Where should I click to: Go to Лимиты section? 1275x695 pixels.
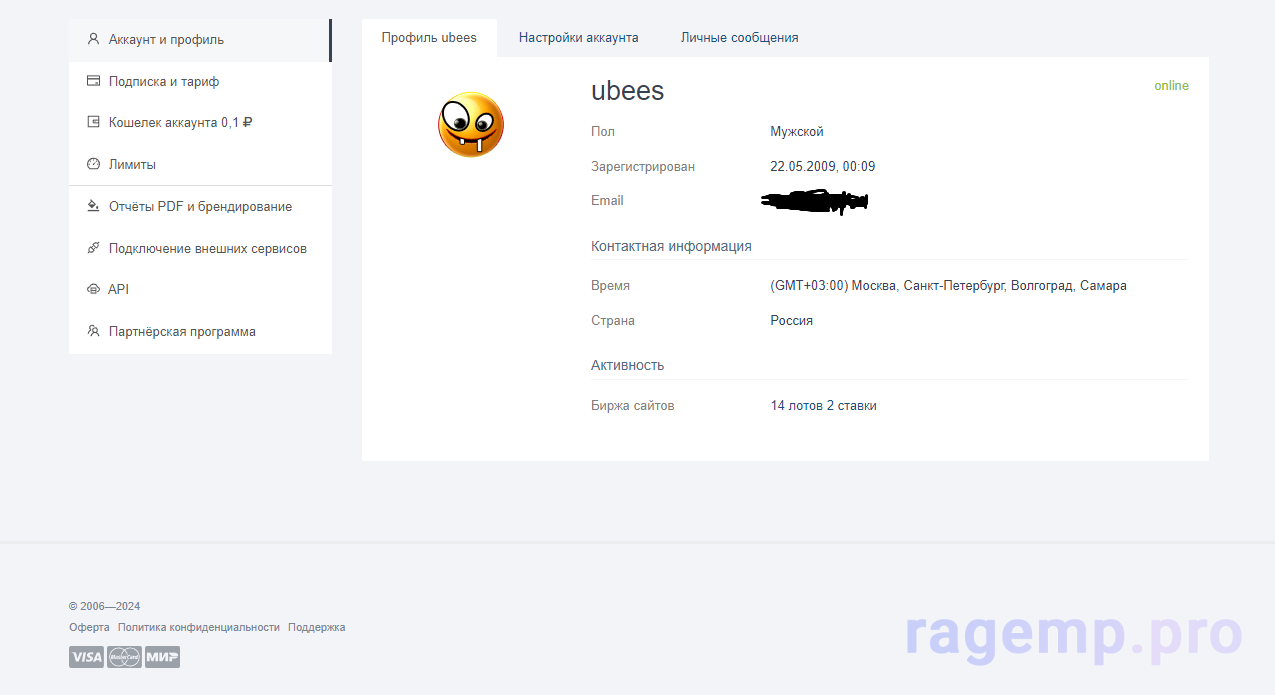coord(132,165)
